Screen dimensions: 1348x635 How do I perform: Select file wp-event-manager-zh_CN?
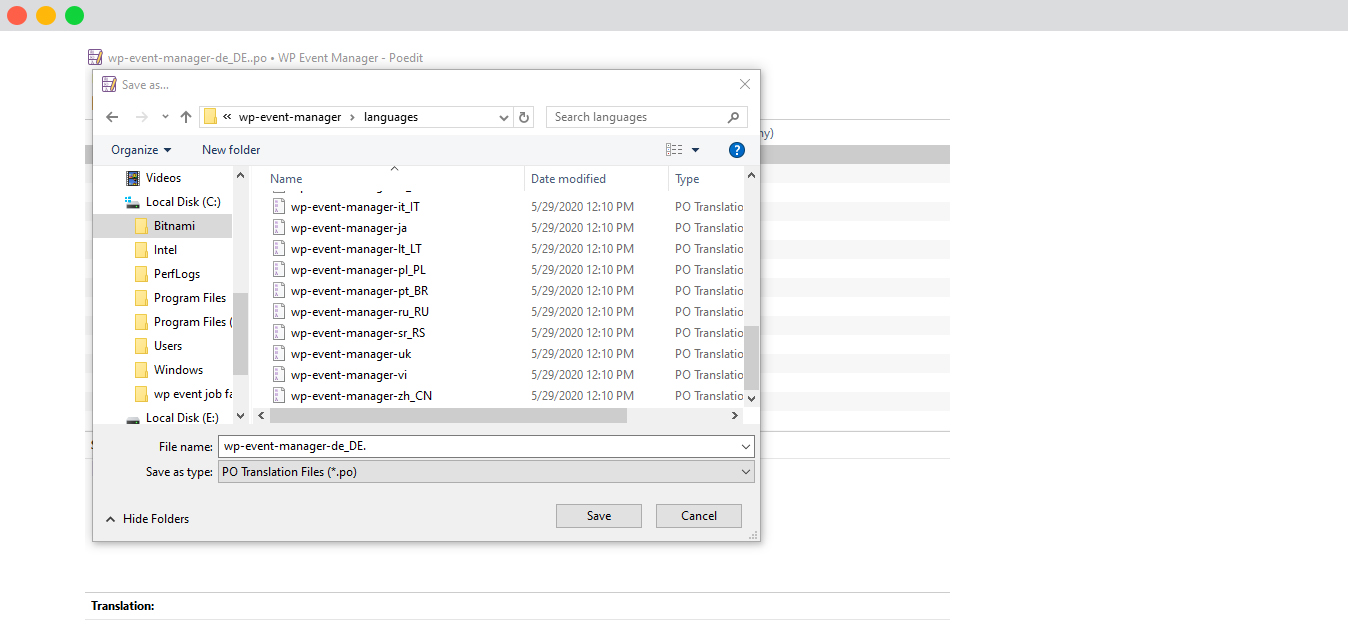[x=361, y=396]
